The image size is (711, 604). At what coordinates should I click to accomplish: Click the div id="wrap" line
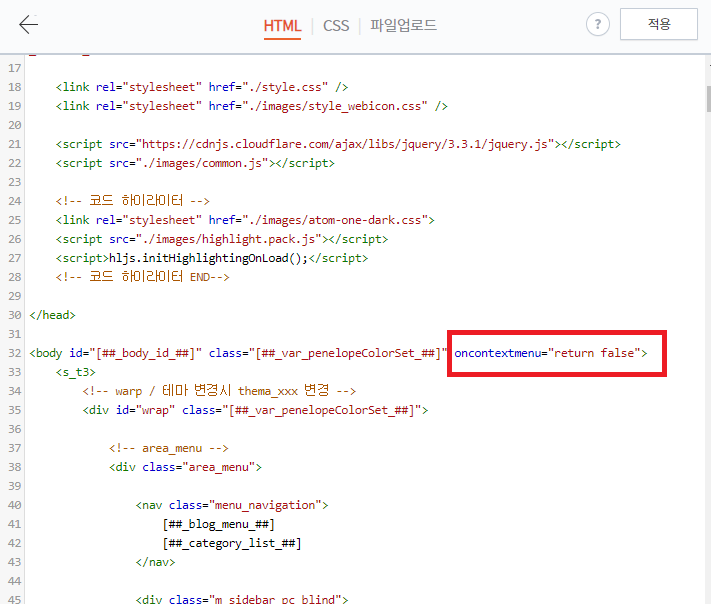[255, 410]
